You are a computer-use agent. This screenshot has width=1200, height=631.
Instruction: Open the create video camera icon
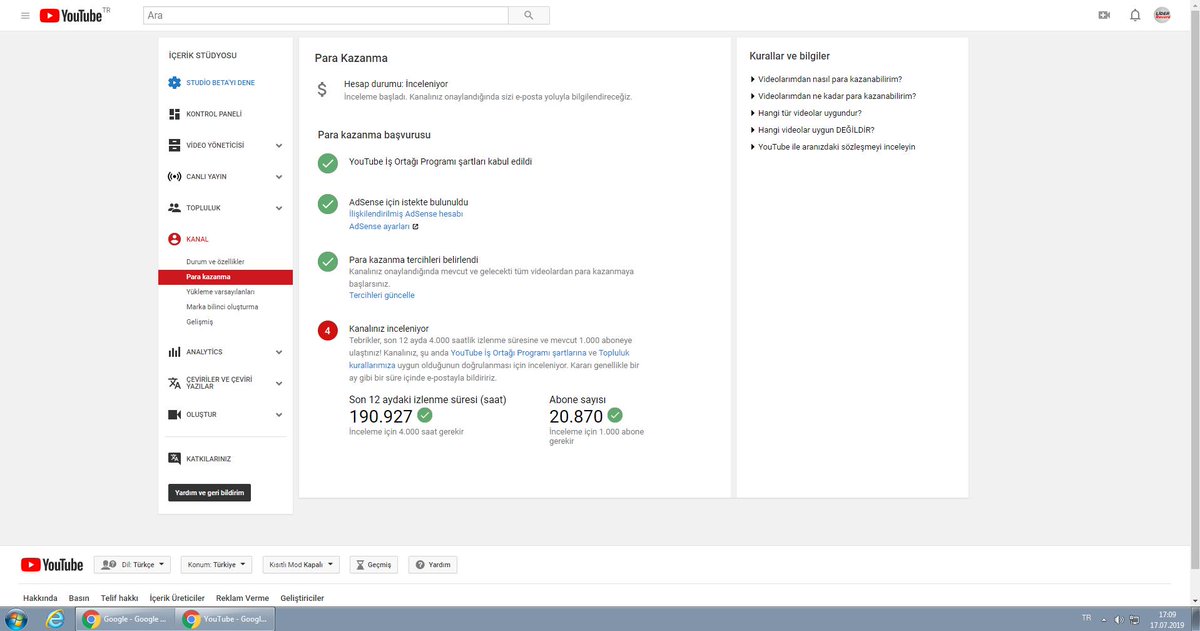click(x=1104, y=15)
